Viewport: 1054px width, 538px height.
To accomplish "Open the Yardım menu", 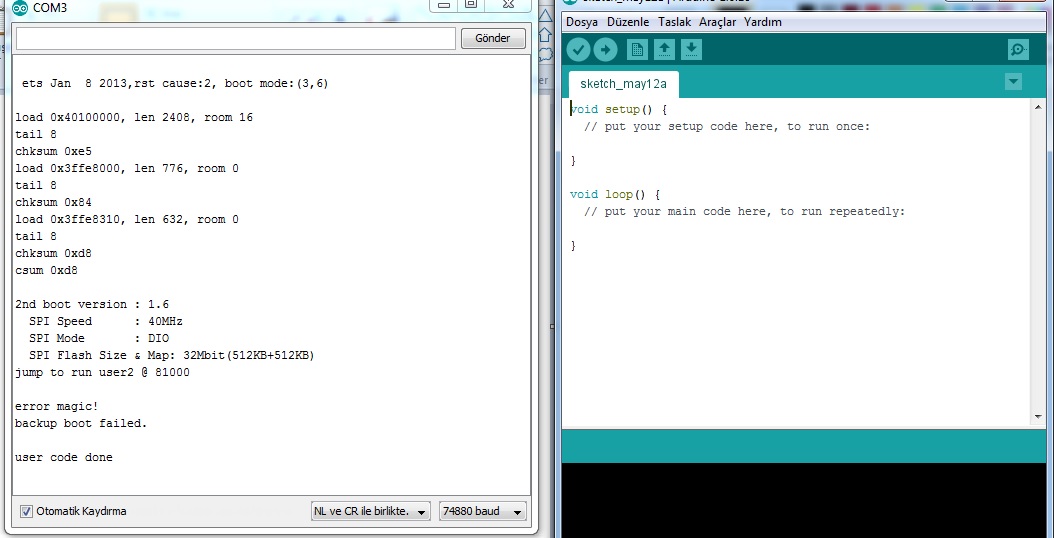I will (x=763, y=22).
